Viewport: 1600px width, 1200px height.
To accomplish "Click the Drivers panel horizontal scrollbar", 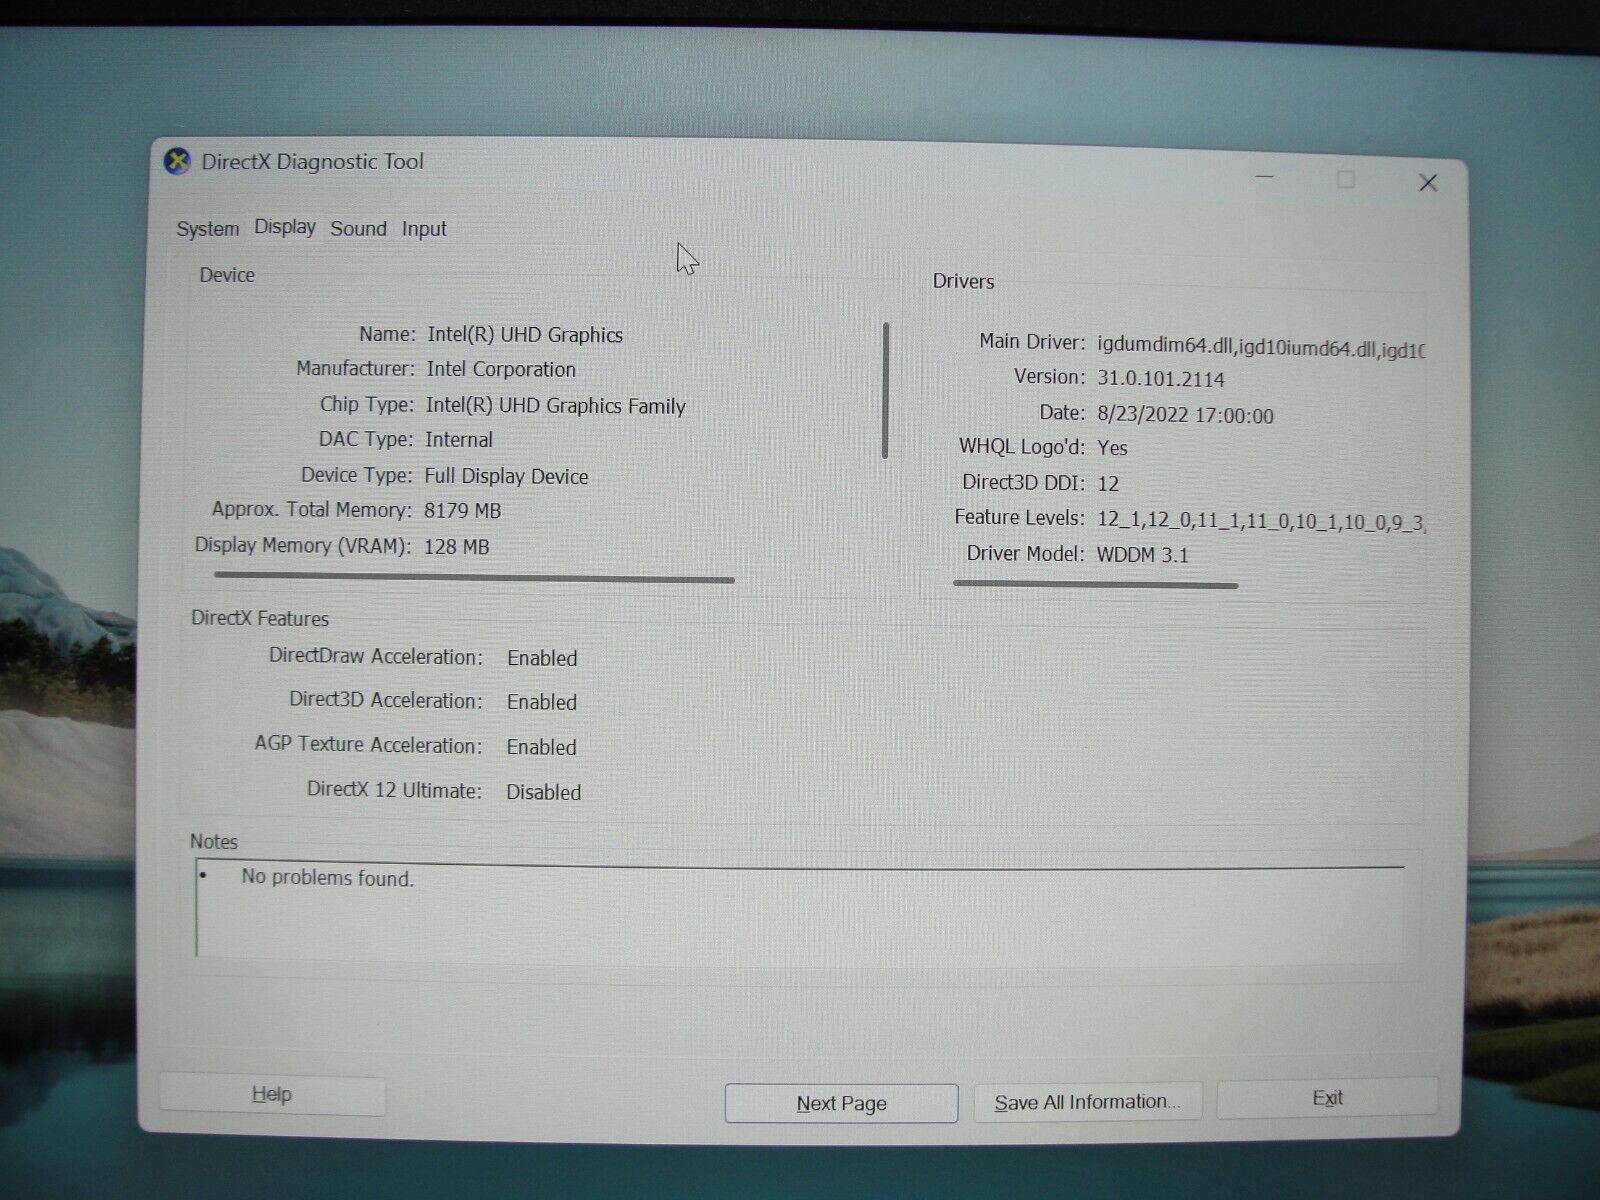I will click(1095, 584).
